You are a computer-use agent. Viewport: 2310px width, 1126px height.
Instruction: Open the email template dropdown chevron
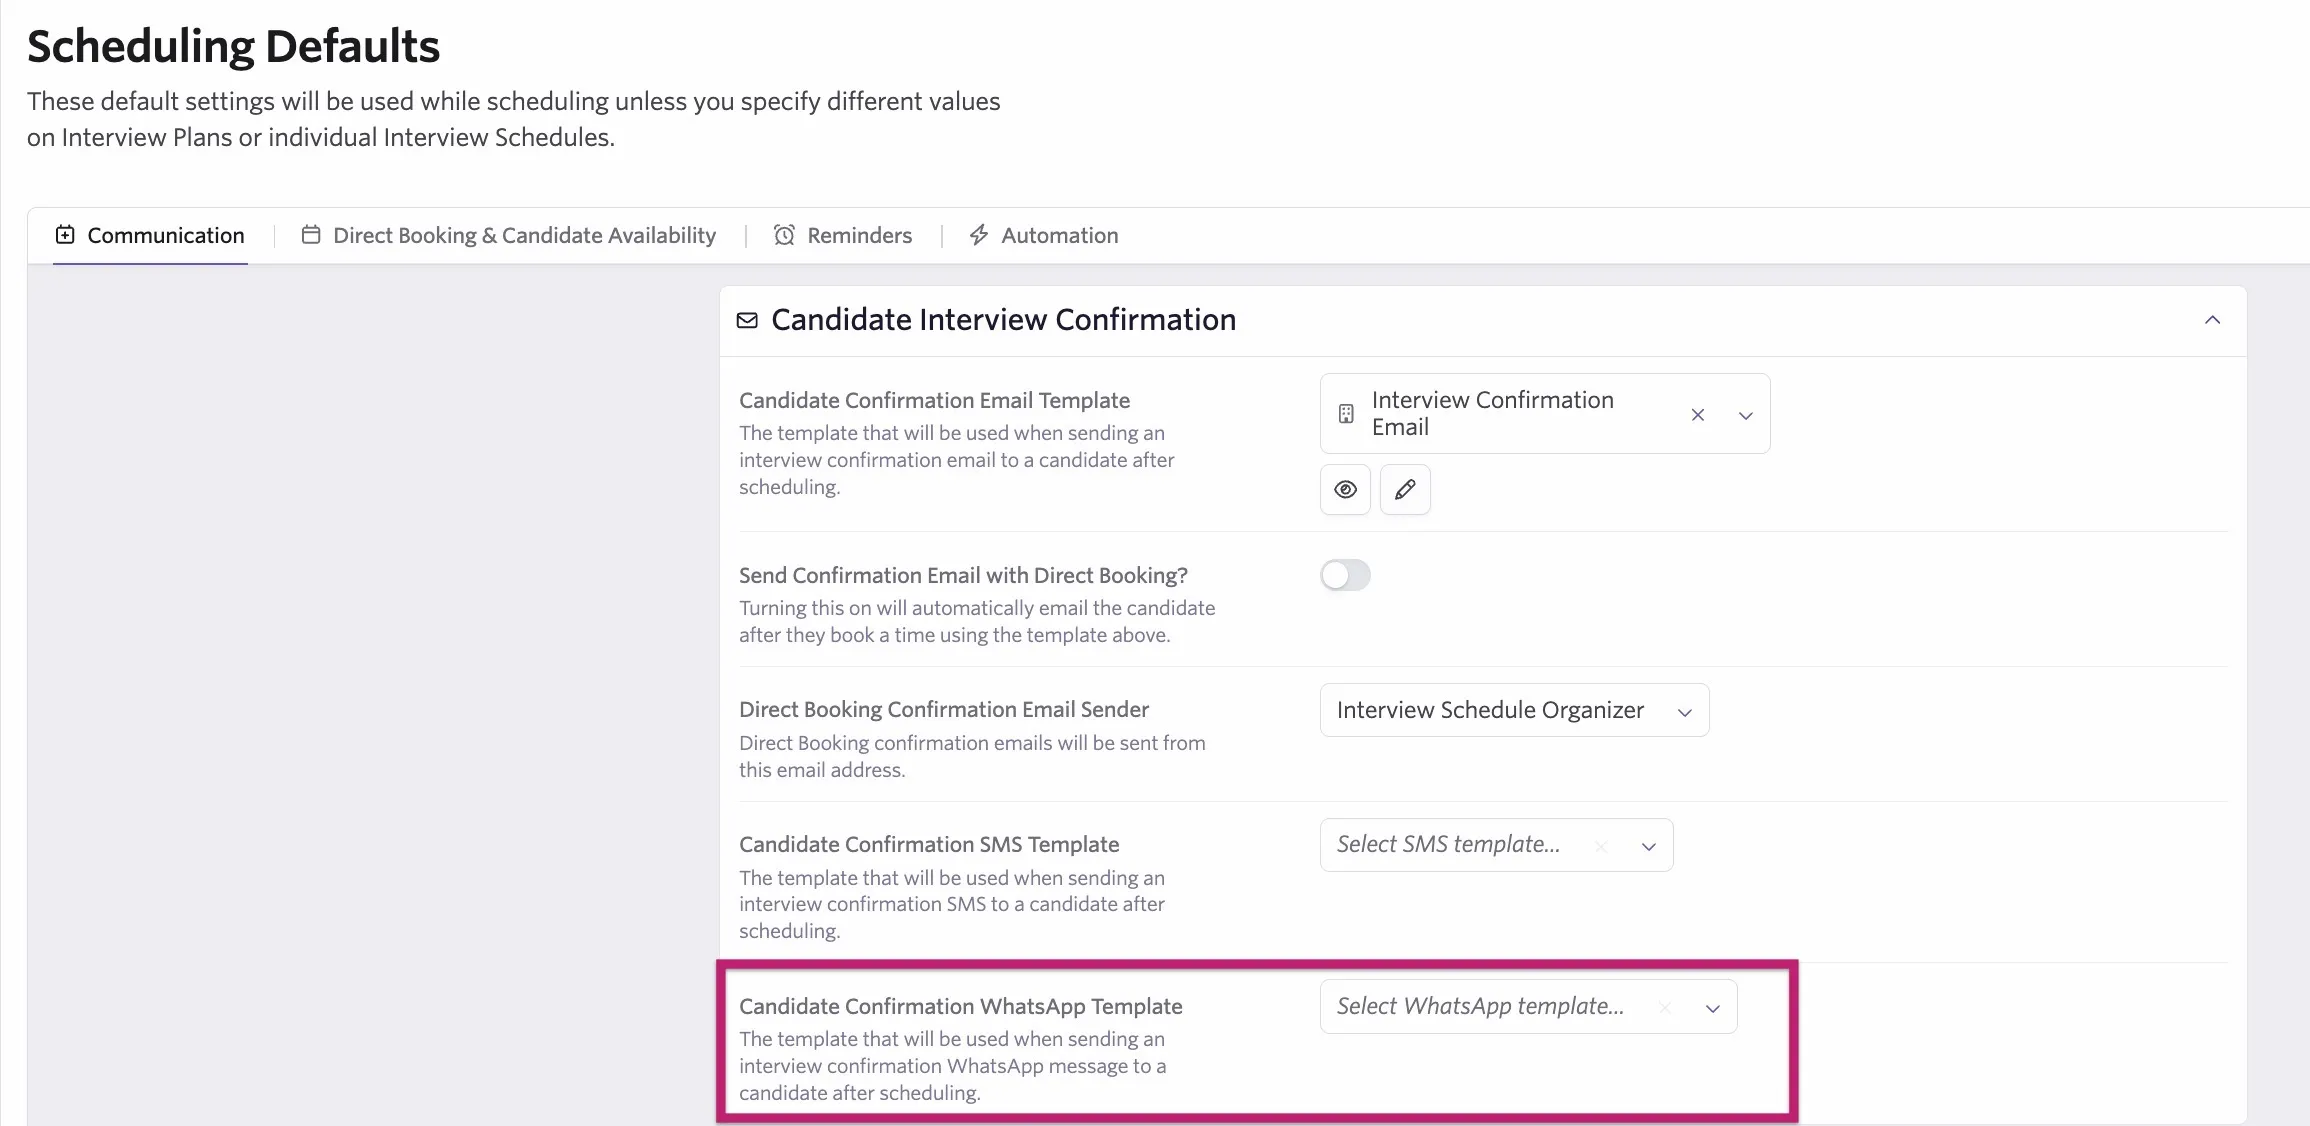click(x=1745, y=415)
